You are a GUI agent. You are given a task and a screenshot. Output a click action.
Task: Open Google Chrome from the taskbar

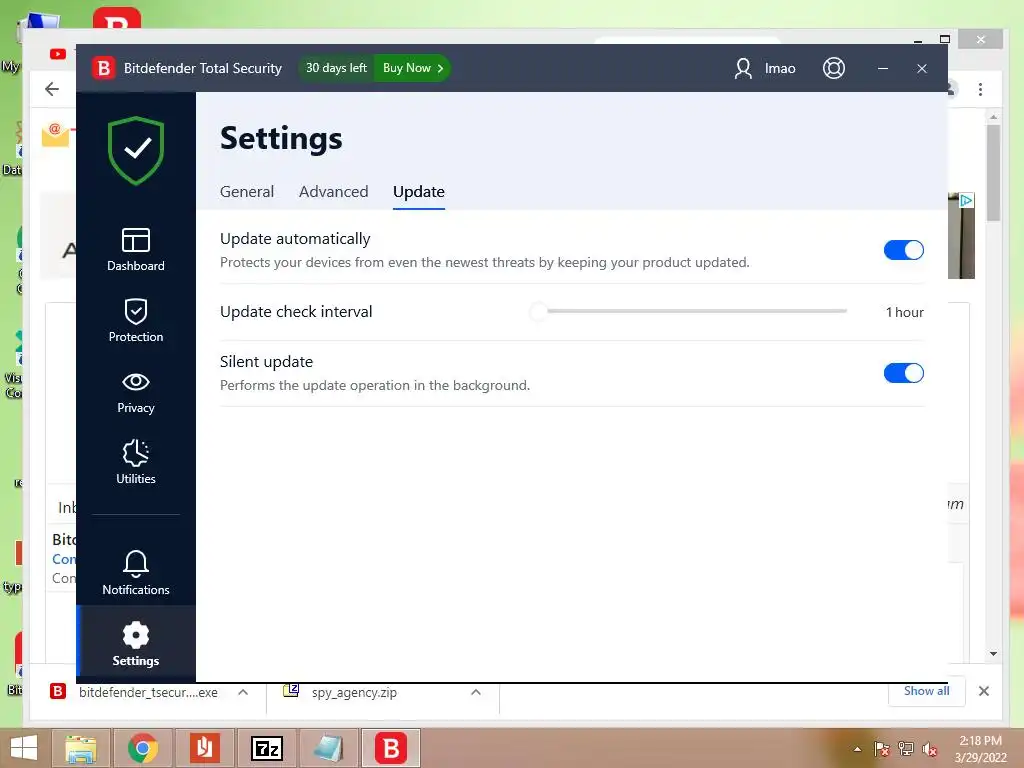(142, 748)
